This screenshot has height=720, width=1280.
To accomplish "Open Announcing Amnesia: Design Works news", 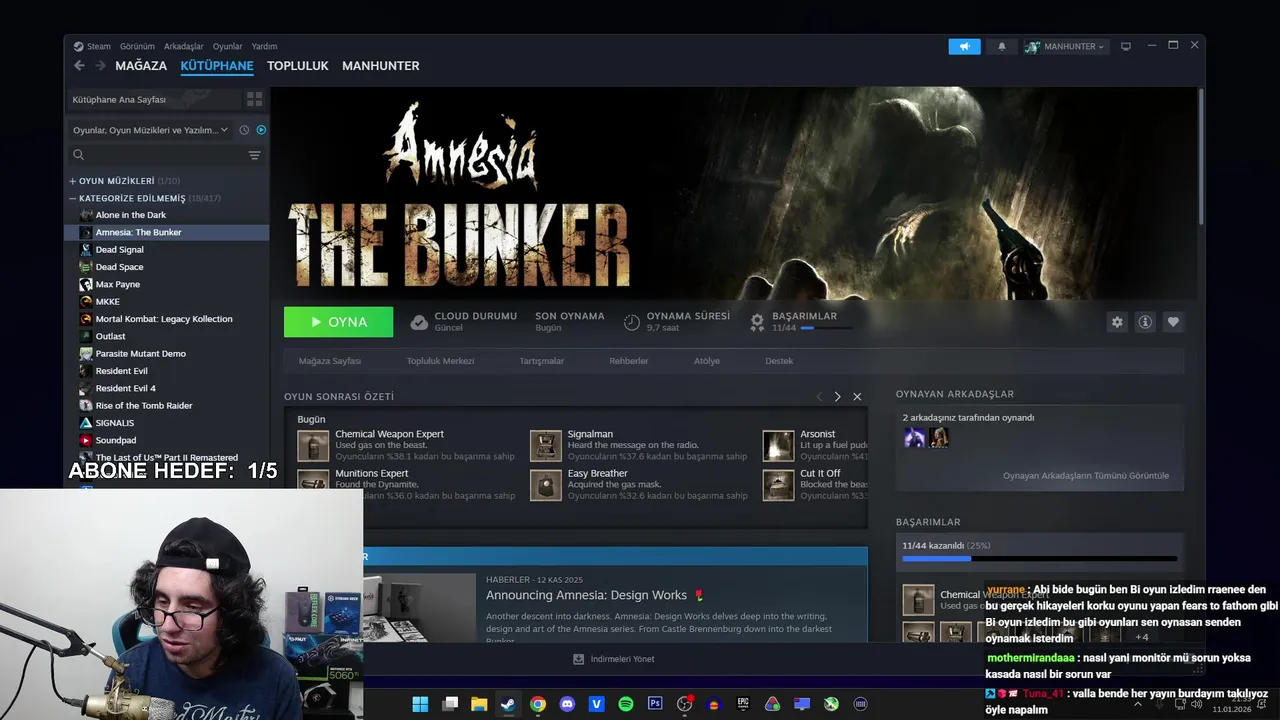I will click(x=587, y=595).
